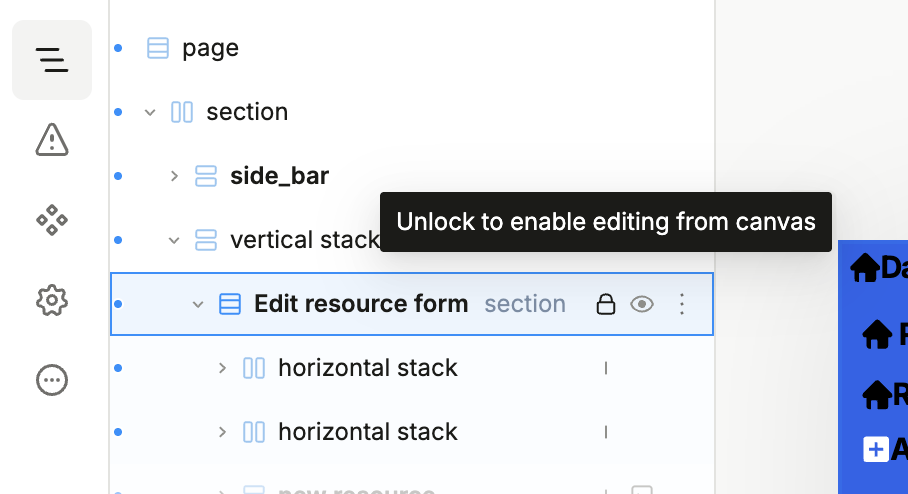Open the warnings triangle panel
This screenshot has height=494, width=908.
click(x=52, y=140)
